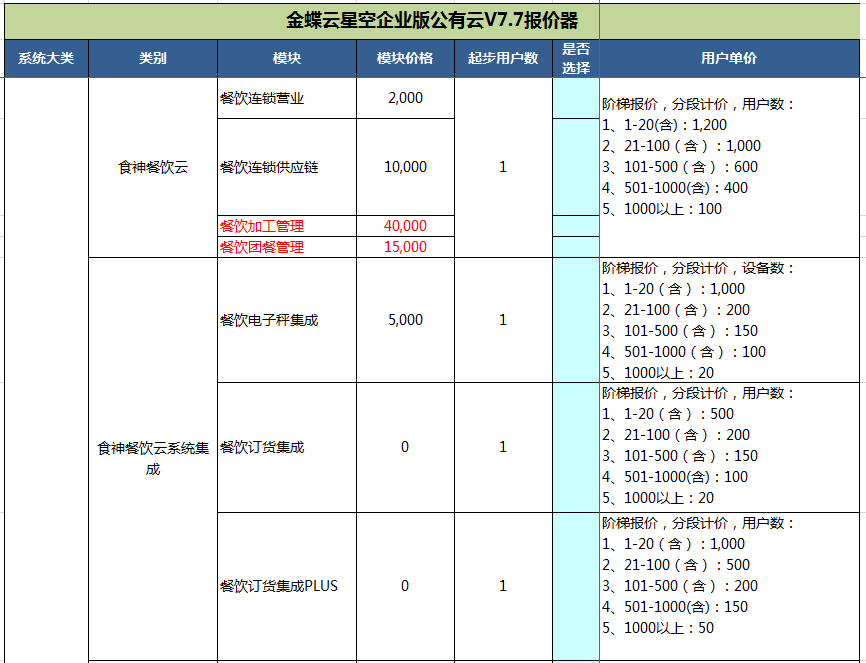Click the 餐饮连锁供应链 module cell

286,167
